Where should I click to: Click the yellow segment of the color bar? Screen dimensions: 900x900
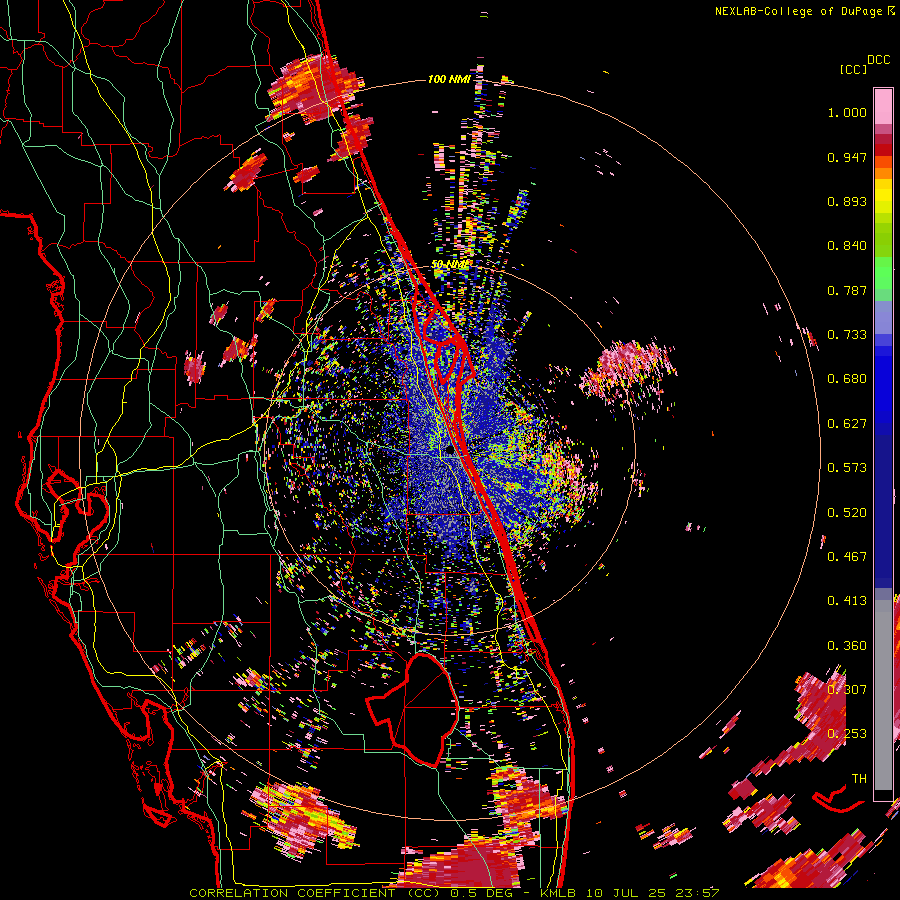pos(883,196)
